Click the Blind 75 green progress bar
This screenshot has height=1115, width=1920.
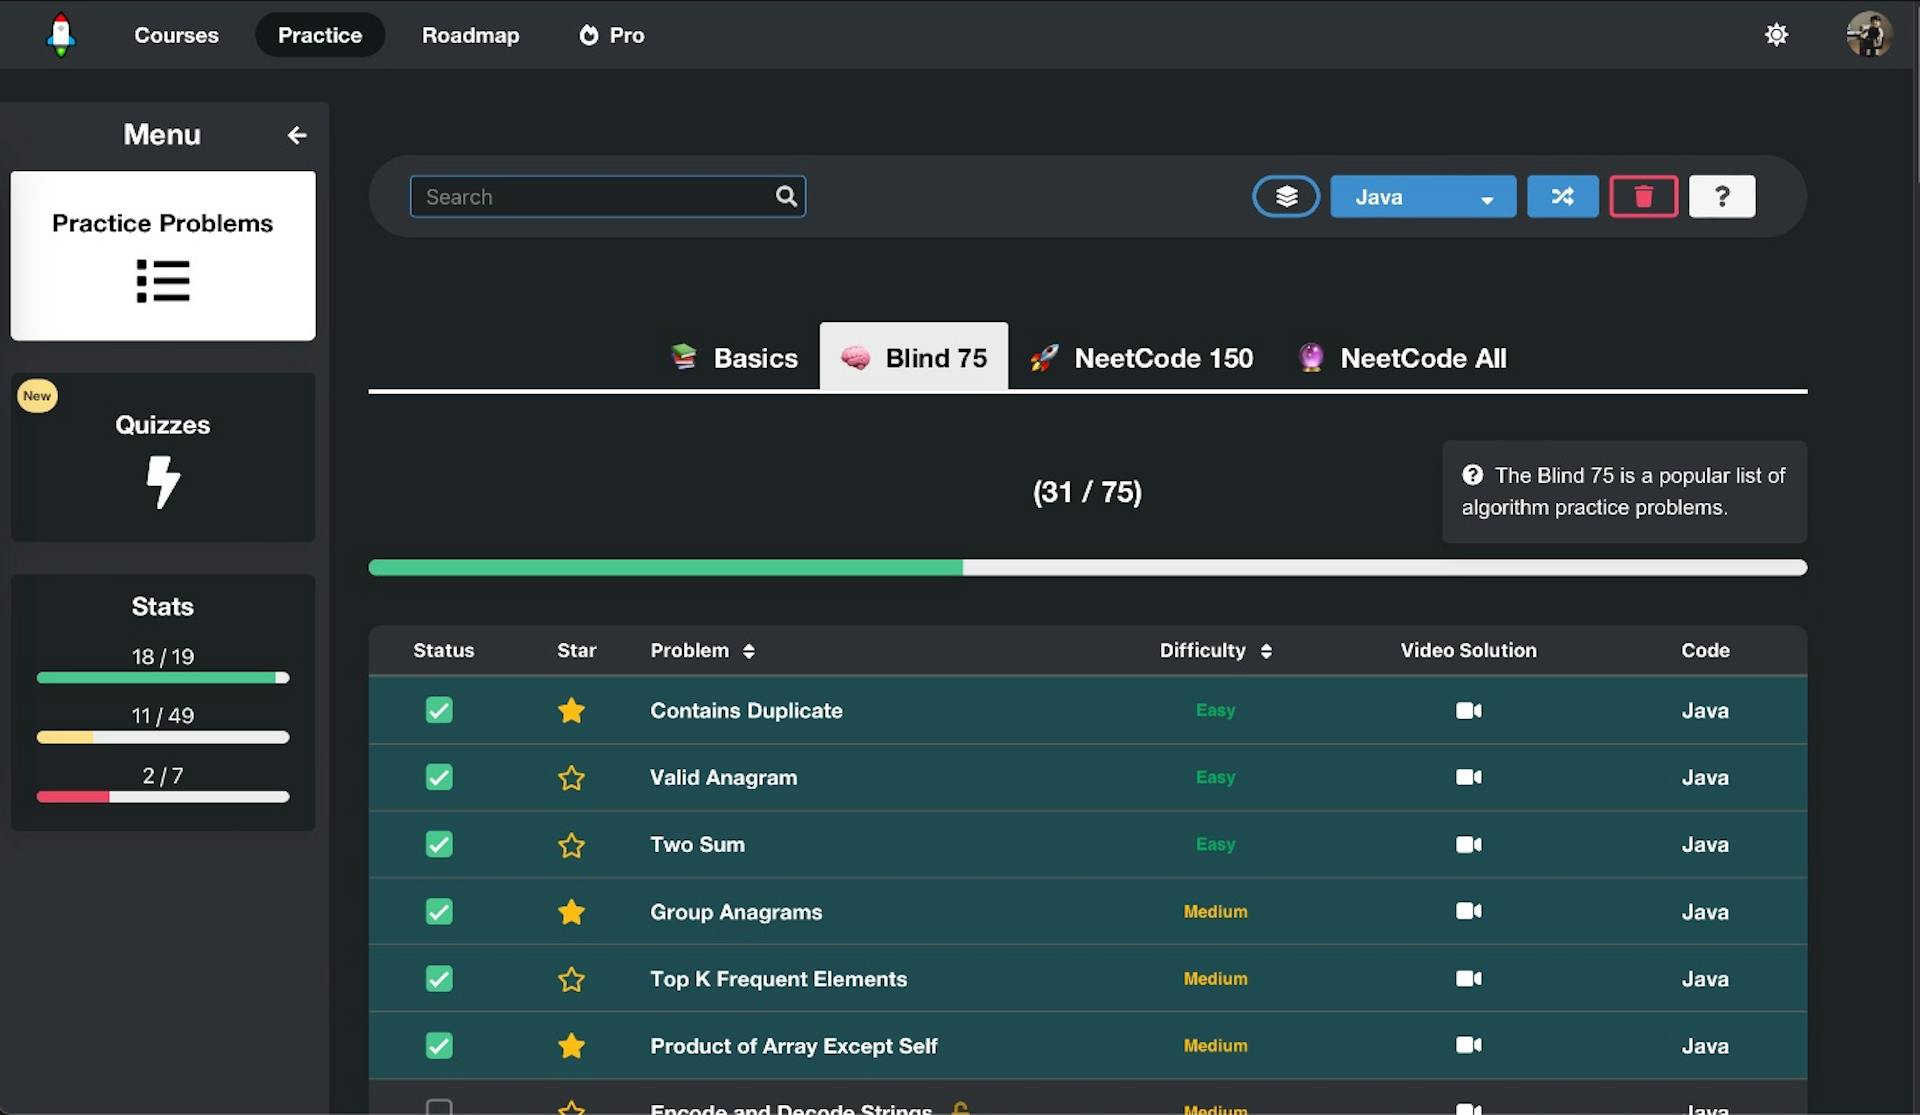(665, 567)
